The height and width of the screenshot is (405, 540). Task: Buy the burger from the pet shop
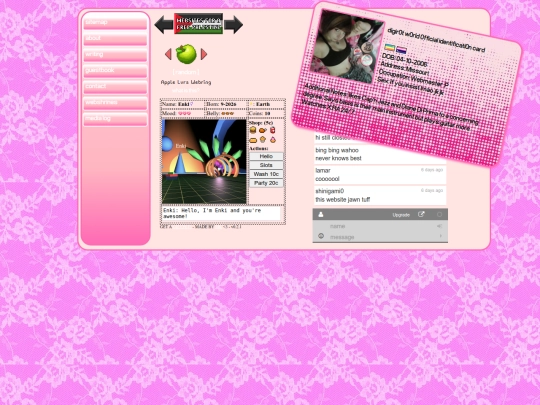253,130
